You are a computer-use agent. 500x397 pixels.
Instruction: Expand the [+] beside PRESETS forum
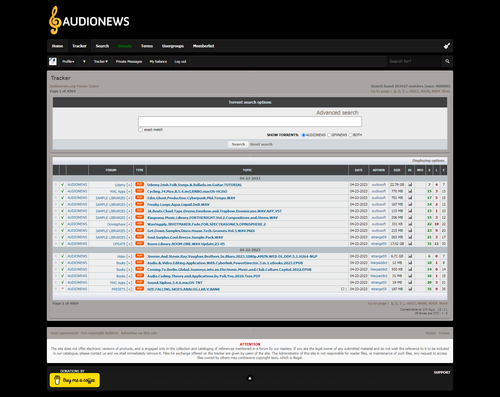click(x=129, y=289)
